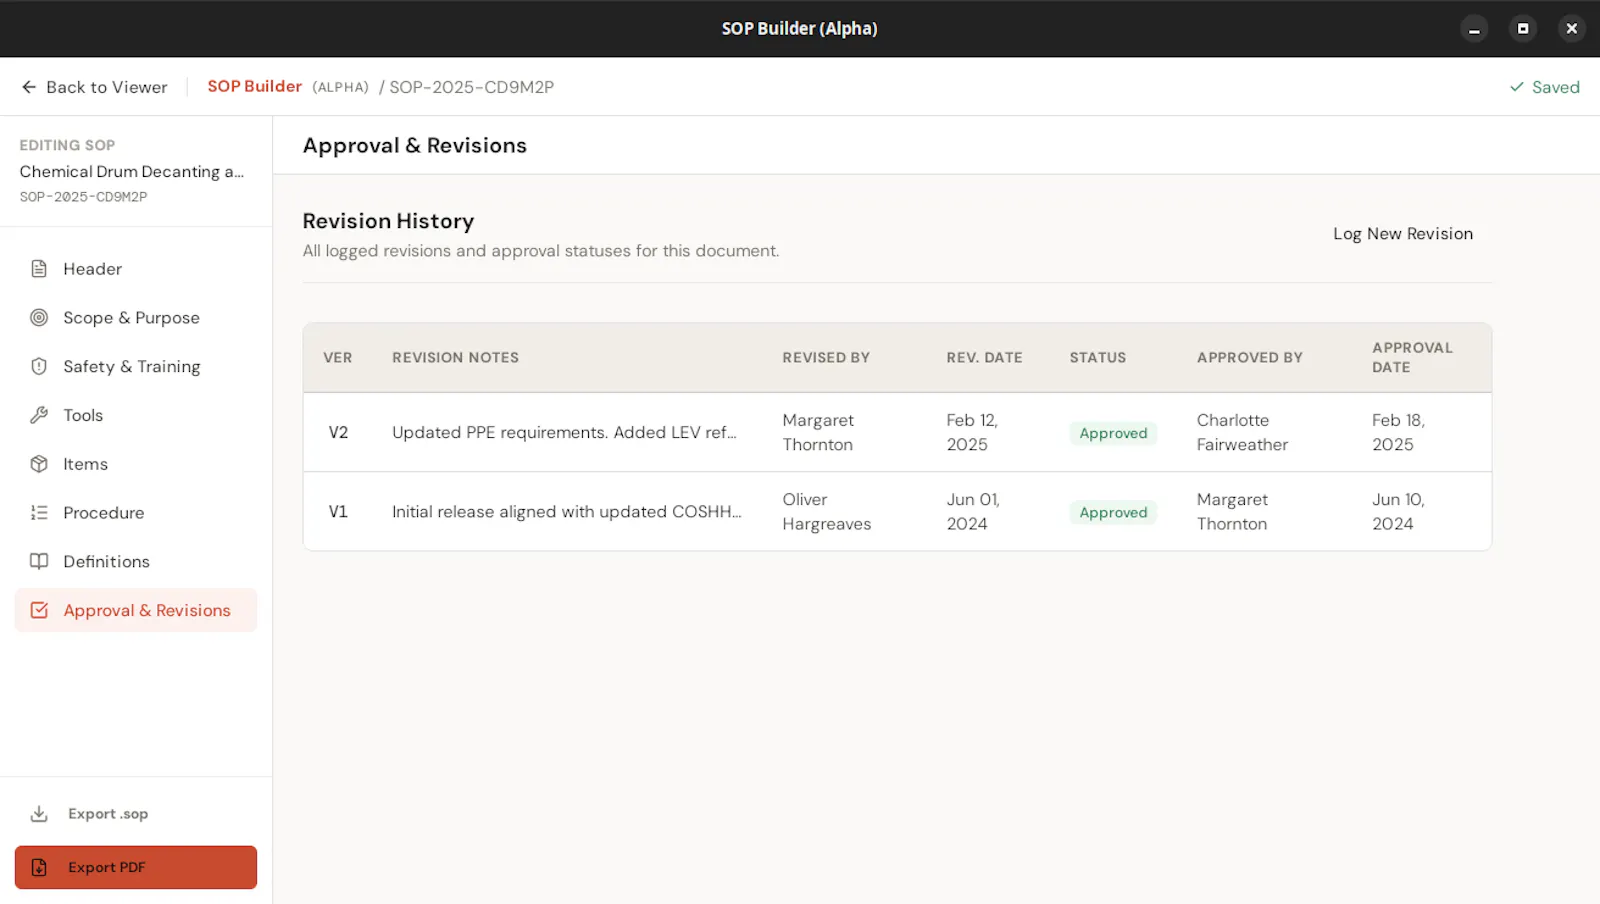Click the Approval & Revisions checkbox icon
The height and width of the screenshot is (904, 1600).
pyautogui.click(x=39, y=610)
